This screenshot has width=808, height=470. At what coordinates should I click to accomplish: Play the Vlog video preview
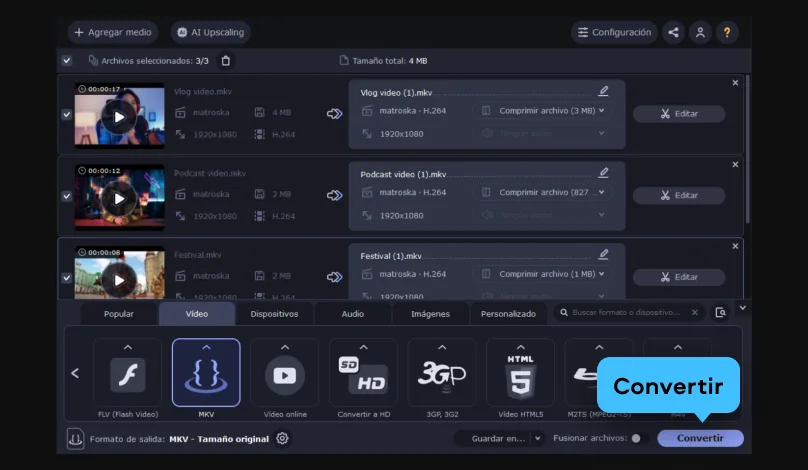click(x=119, y=117)
